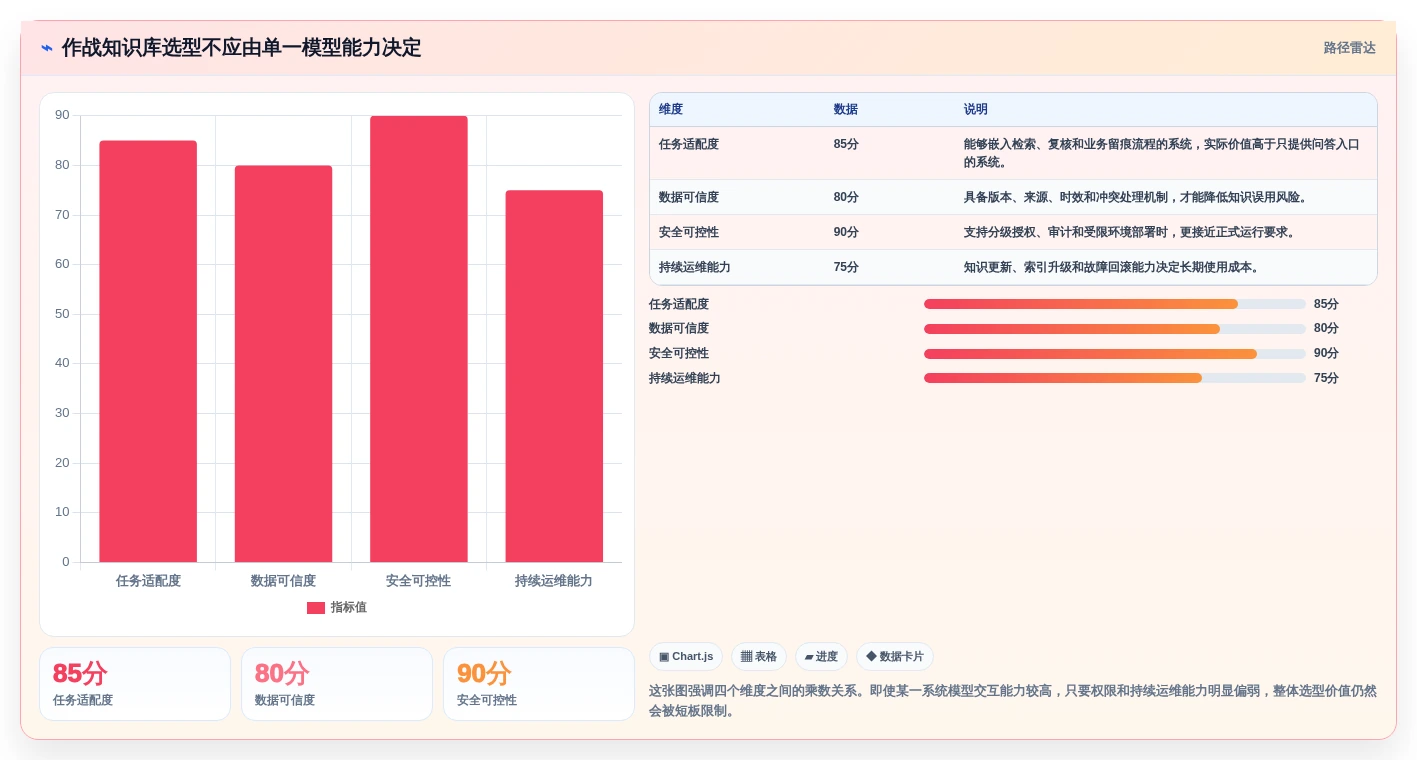
Task: Select the 进度 tag chip
Action: (x=821, y=657)
